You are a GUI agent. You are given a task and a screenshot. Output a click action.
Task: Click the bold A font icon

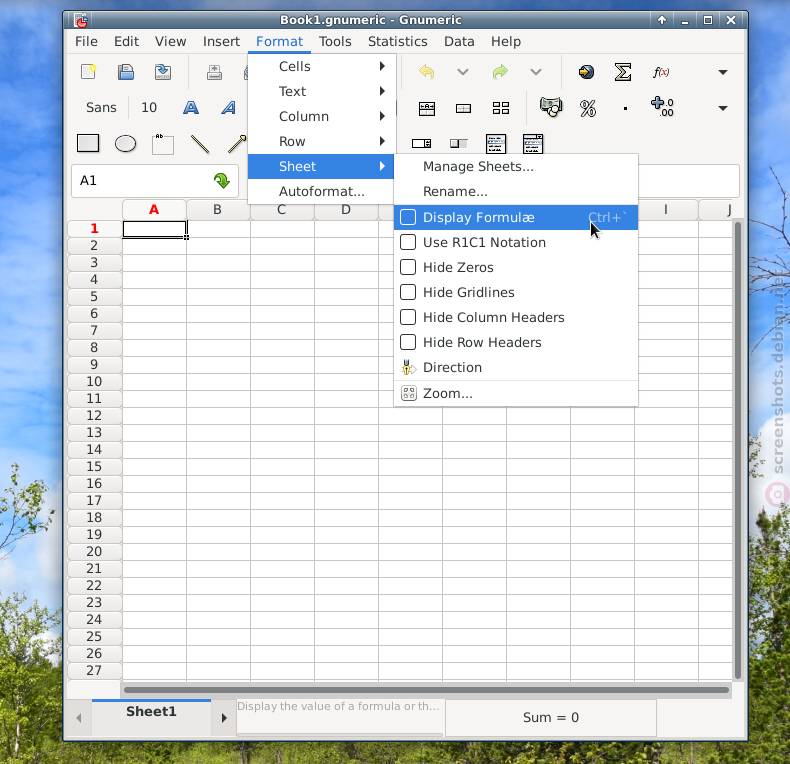point(191,107)
